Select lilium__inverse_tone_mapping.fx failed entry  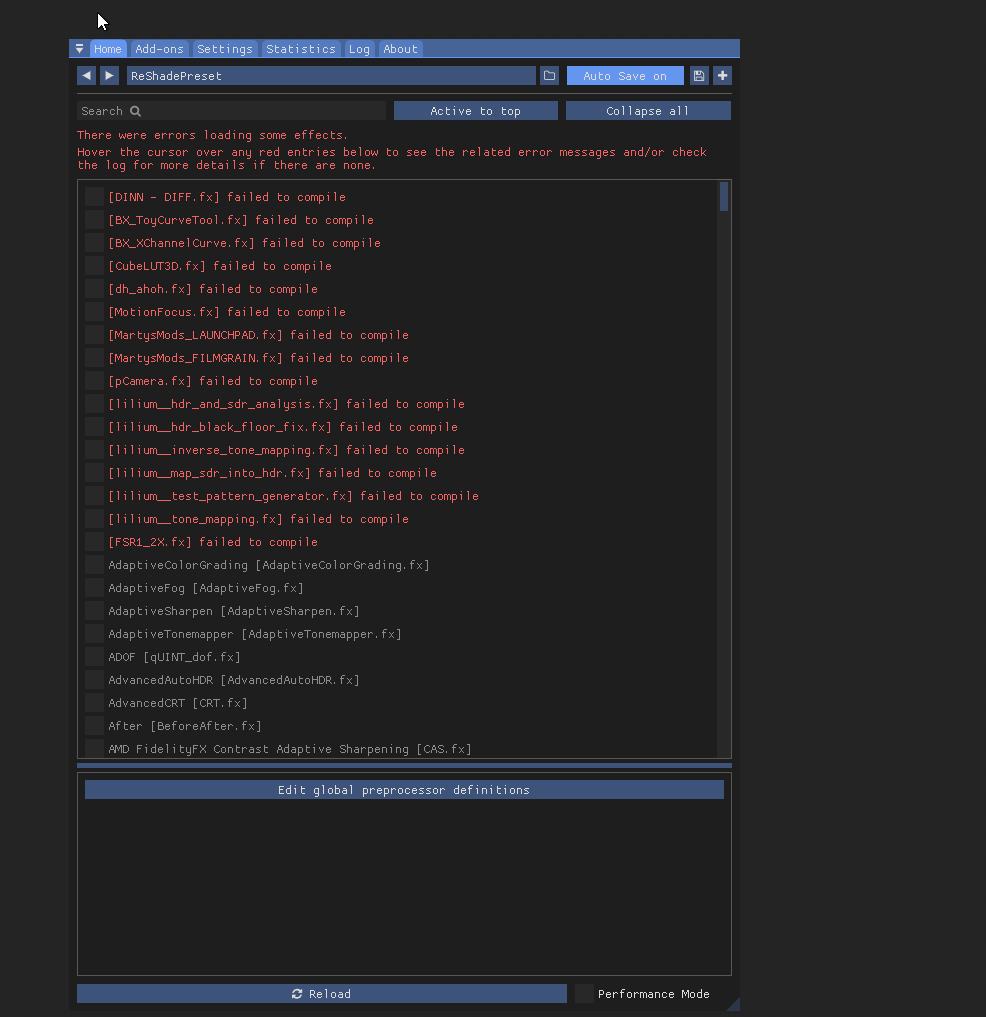287,450
